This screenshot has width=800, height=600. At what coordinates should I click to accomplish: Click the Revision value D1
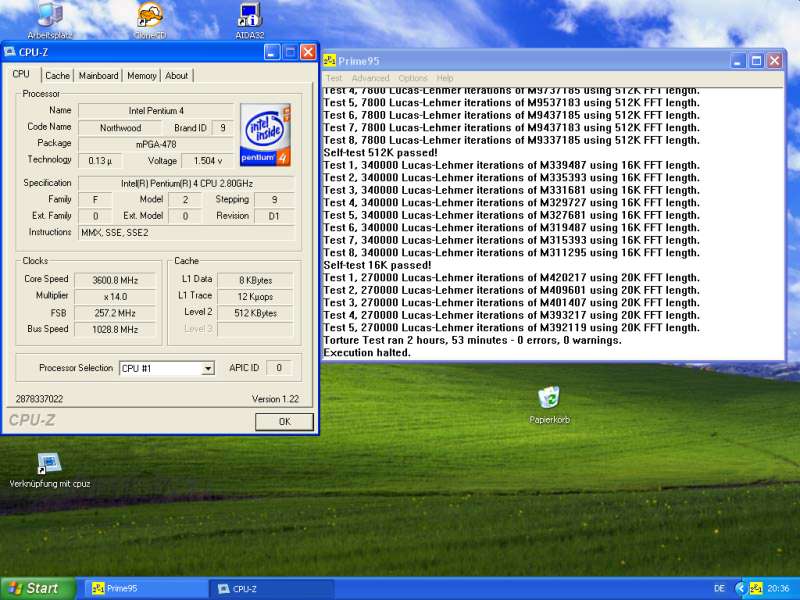(274, 216)
